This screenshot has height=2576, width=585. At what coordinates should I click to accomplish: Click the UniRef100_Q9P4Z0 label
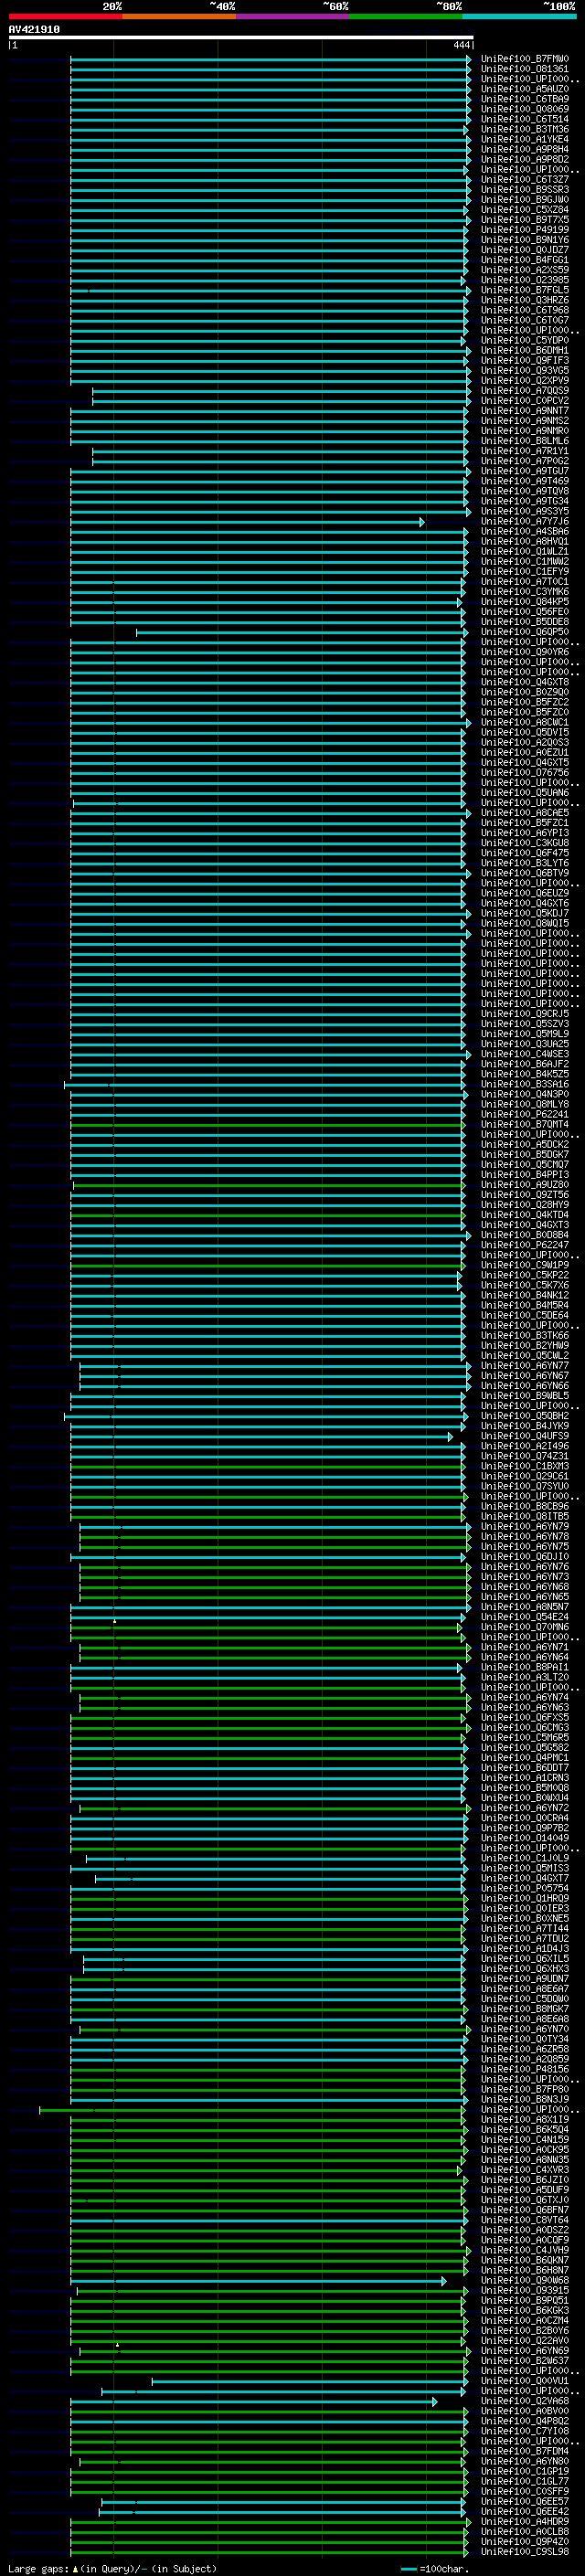[x=525, y=2542]
